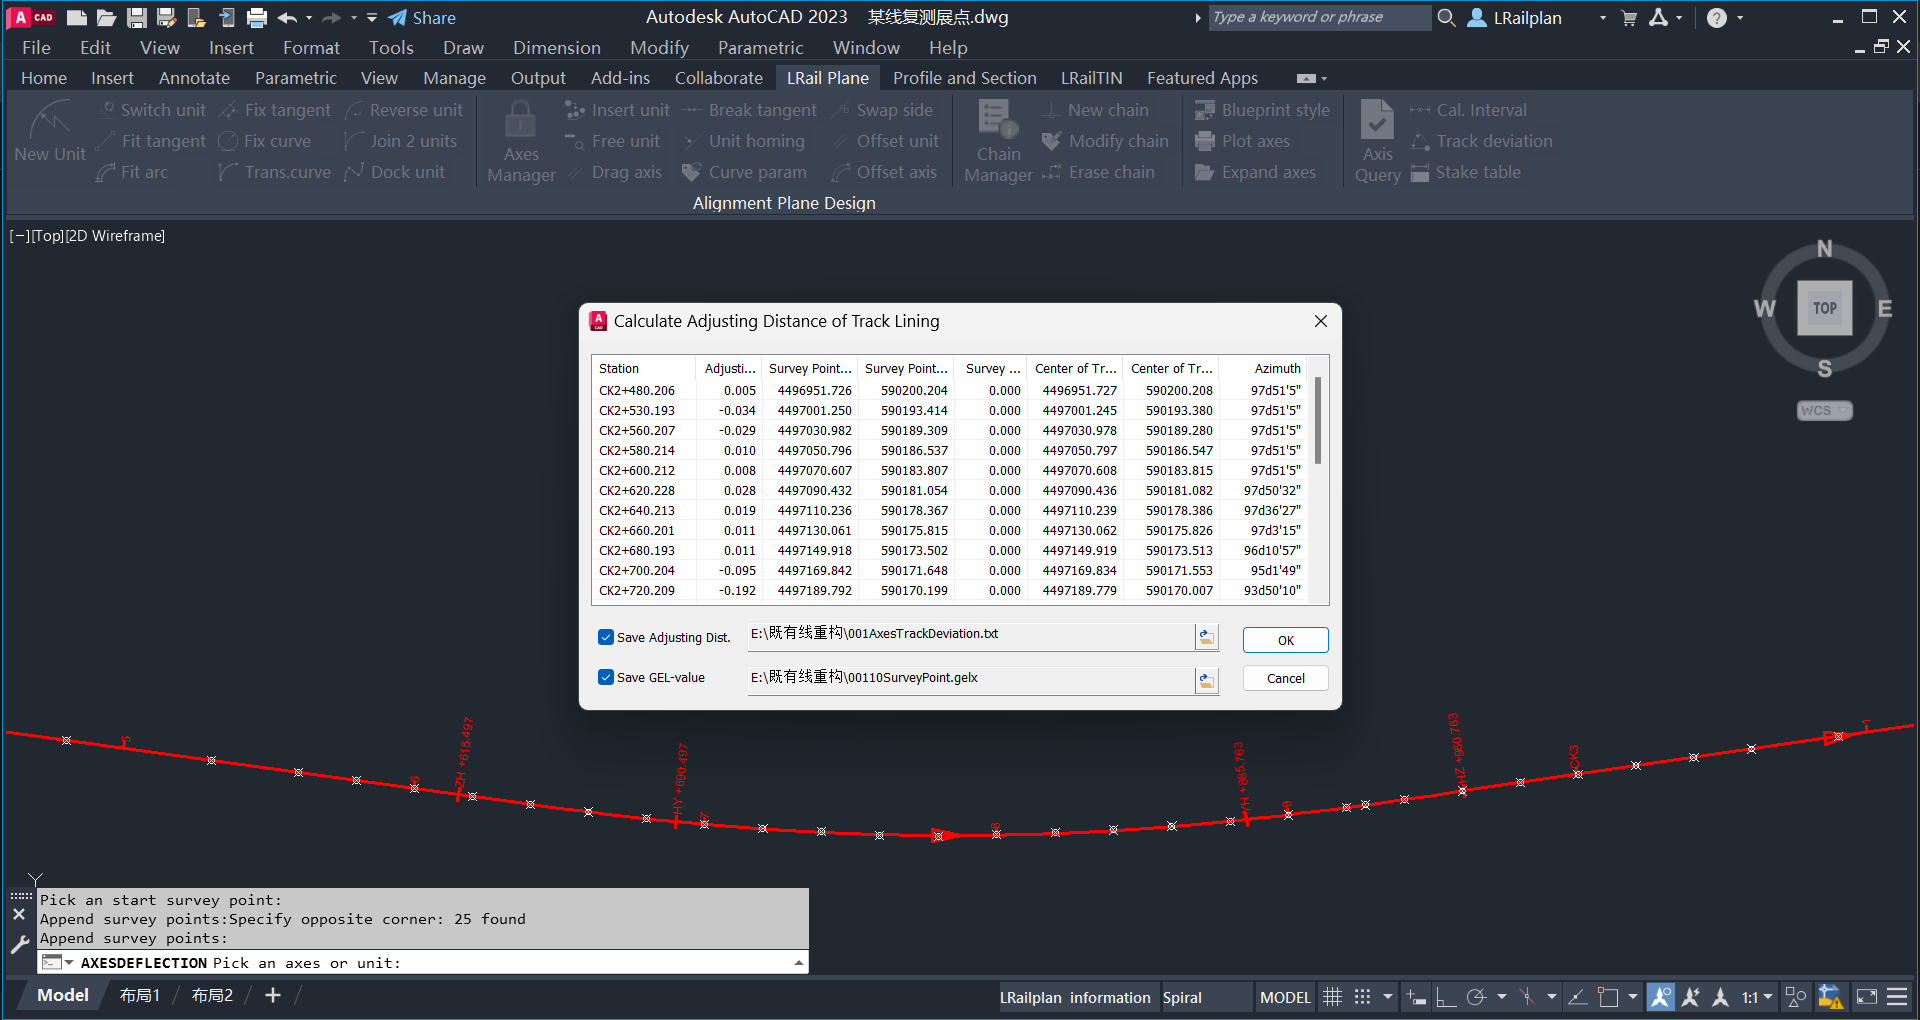
Task: Expand polar tracking angle dropdown in status bar
Action: 1502,997
